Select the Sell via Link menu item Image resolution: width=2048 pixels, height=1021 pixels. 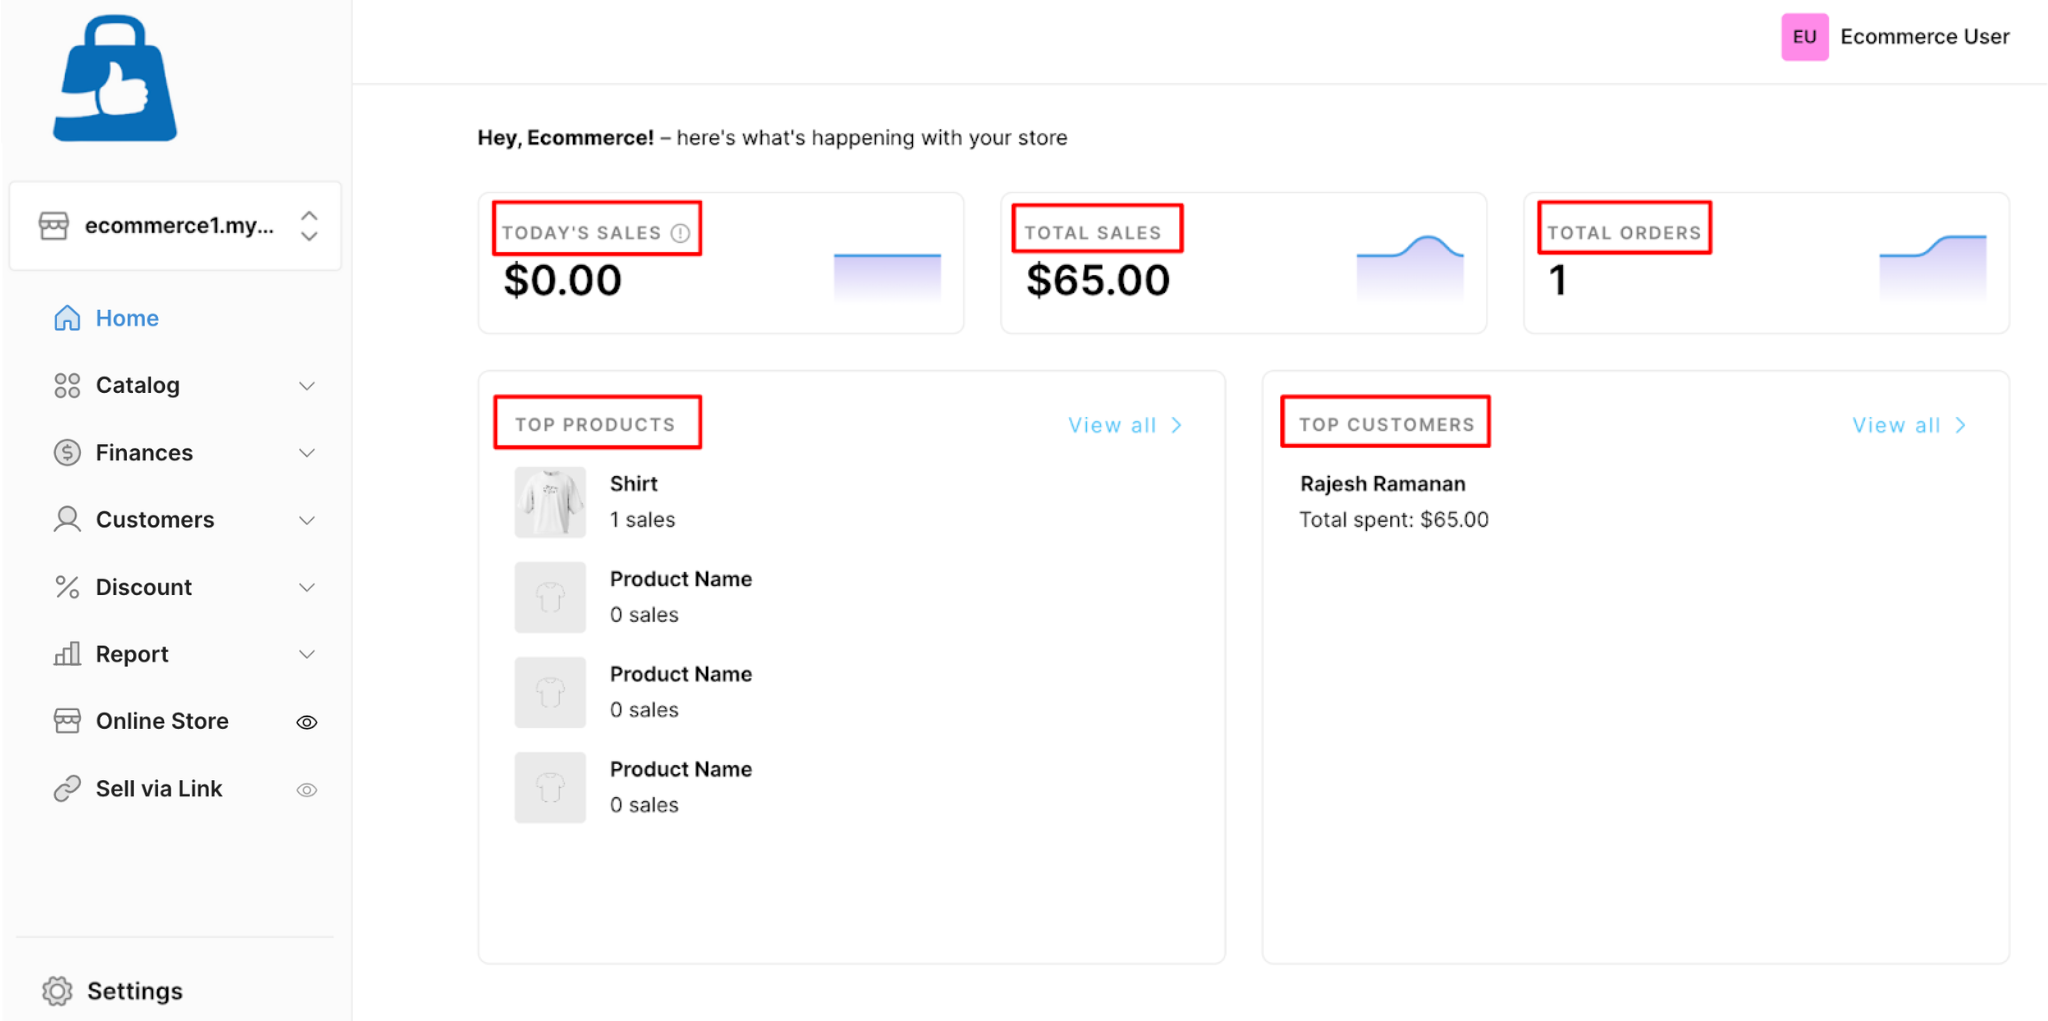point(159,789)
